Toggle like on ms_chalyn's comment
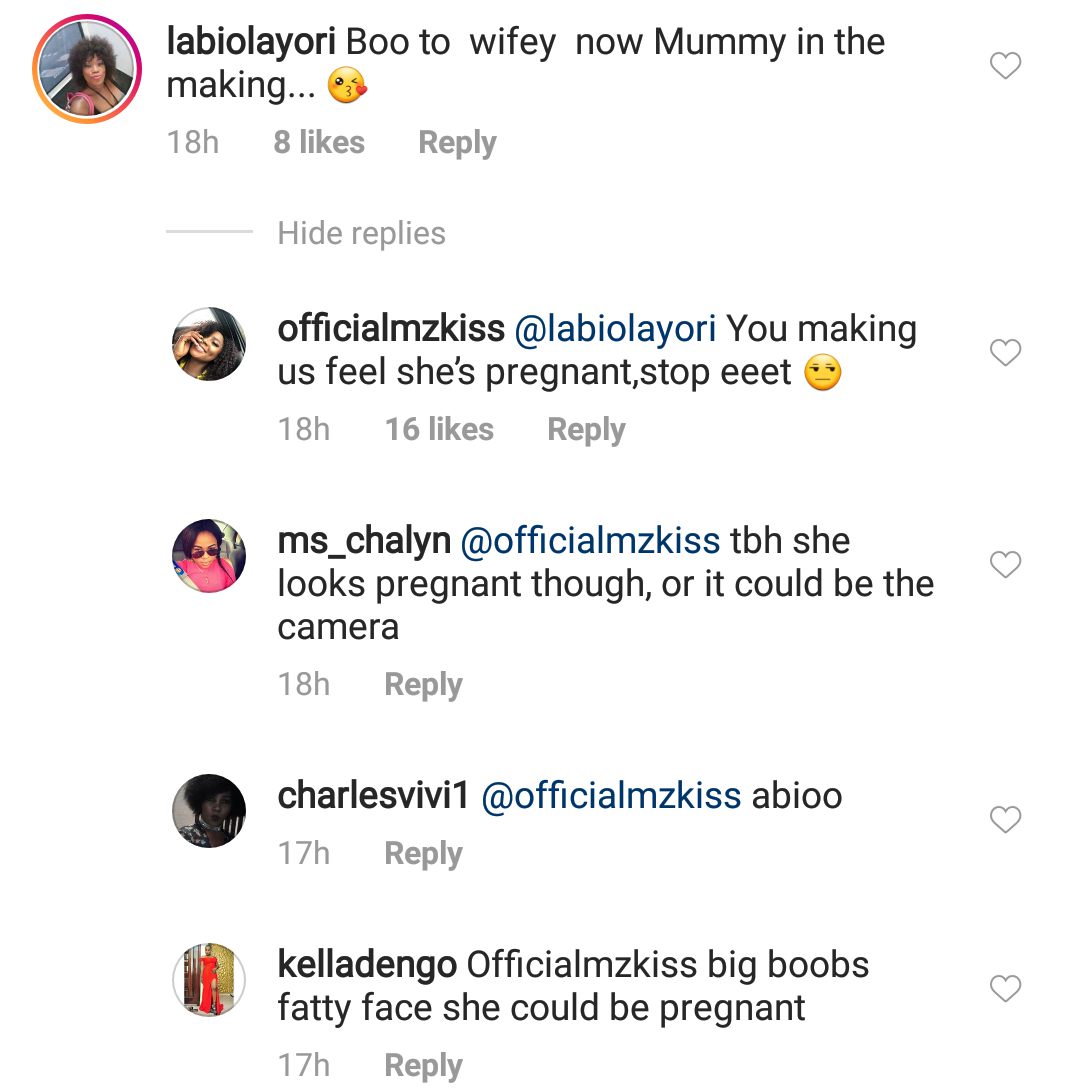 coord(1005,564)
